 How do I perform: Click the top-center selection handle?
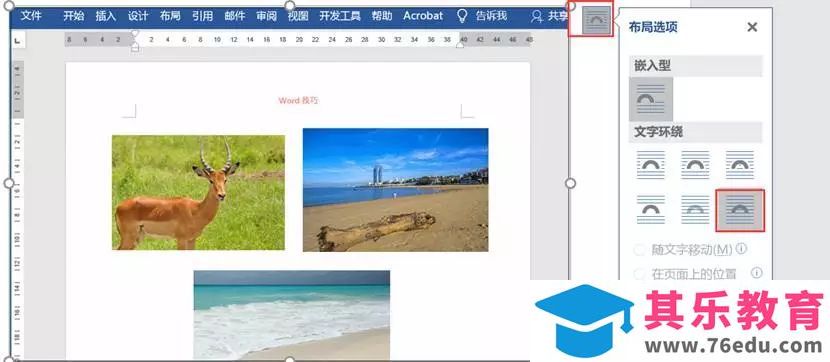coord(290,5)
